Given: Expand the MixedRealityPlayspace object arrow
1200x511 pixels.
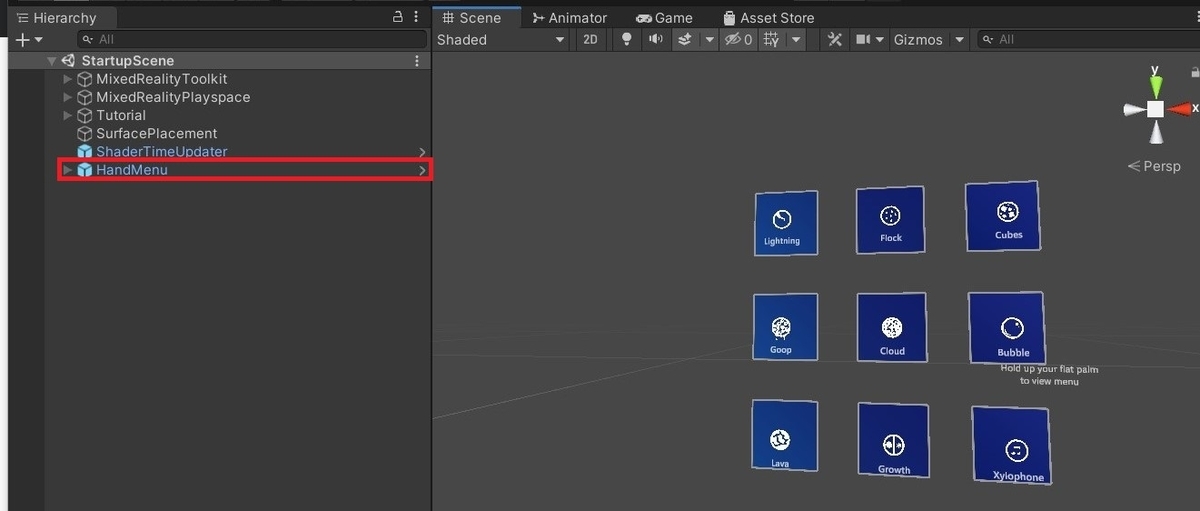Looking at the screenshot, I should [68, 97].
